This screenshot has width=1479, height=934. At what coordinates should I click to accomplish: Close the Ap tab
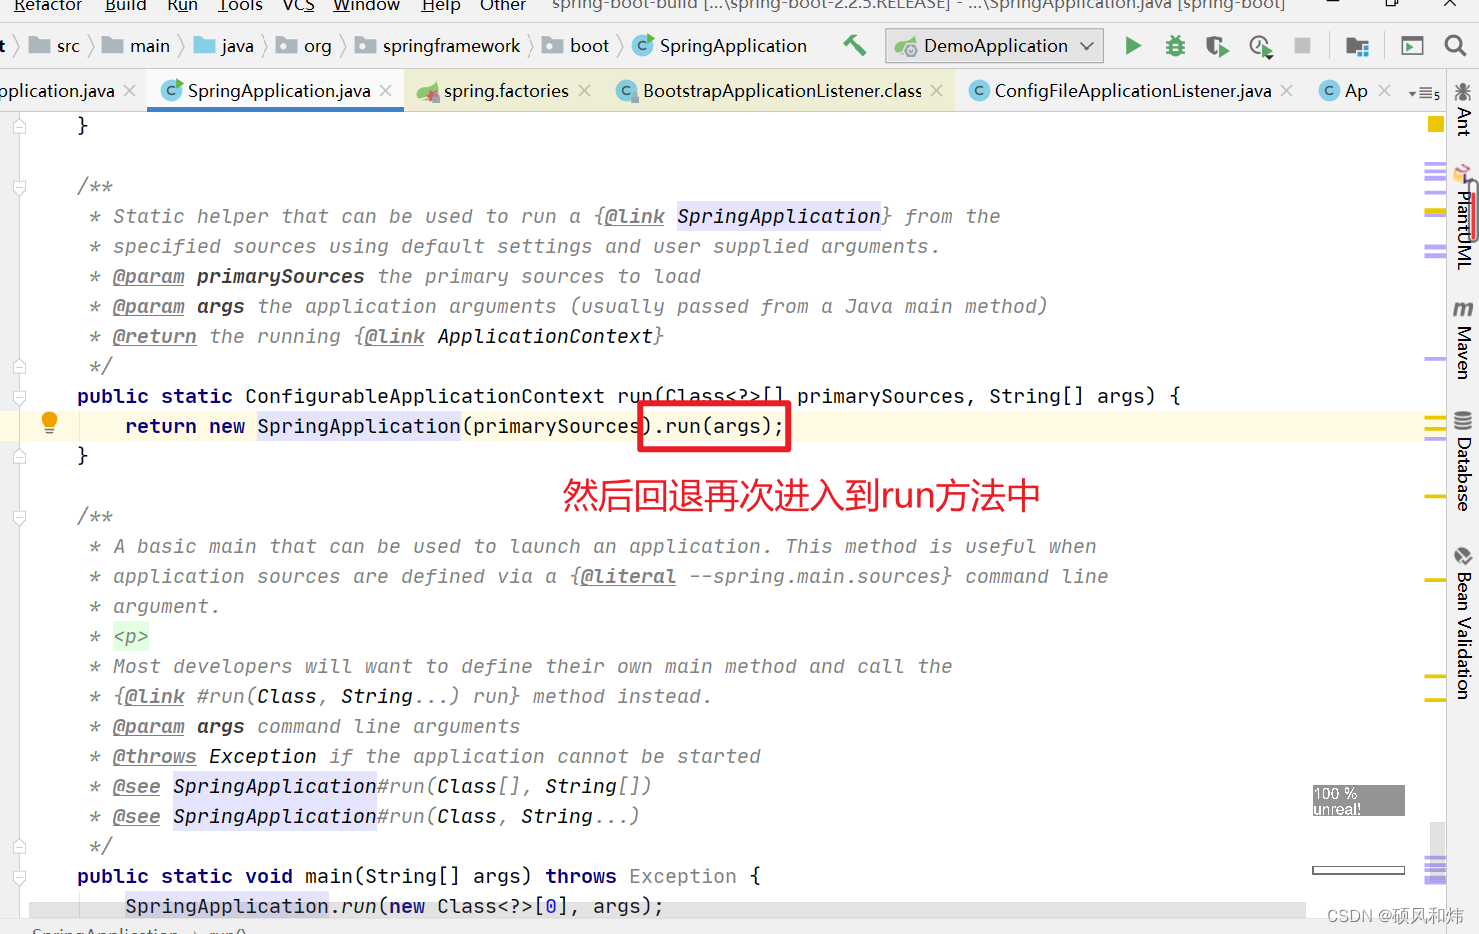(1385, 91)
